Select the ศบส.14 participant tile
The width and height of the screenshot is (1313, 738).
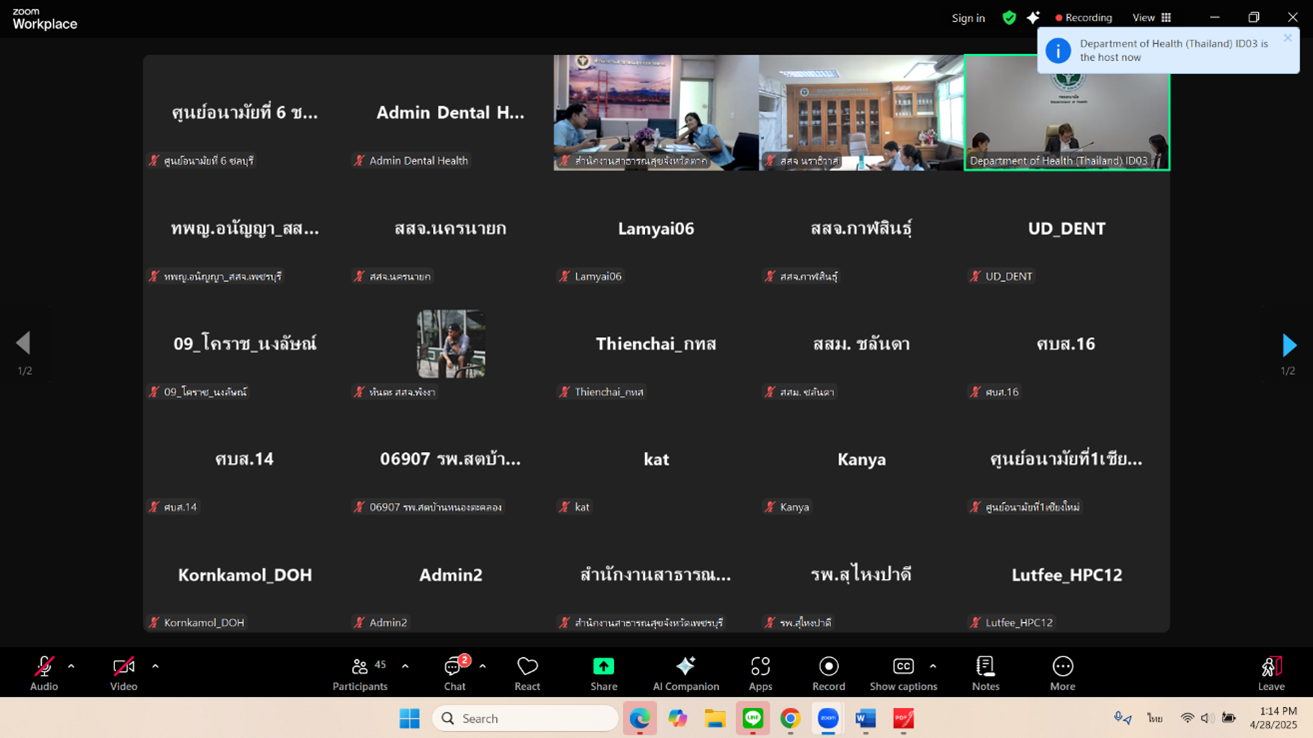(245, 459)
